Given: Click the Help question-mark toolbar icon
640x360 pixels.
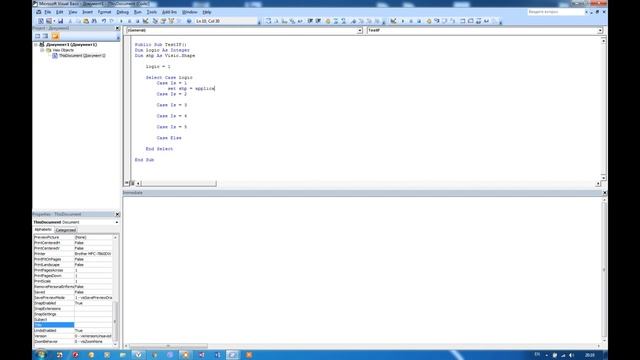Looking at the screenshot, I should 189,21.
